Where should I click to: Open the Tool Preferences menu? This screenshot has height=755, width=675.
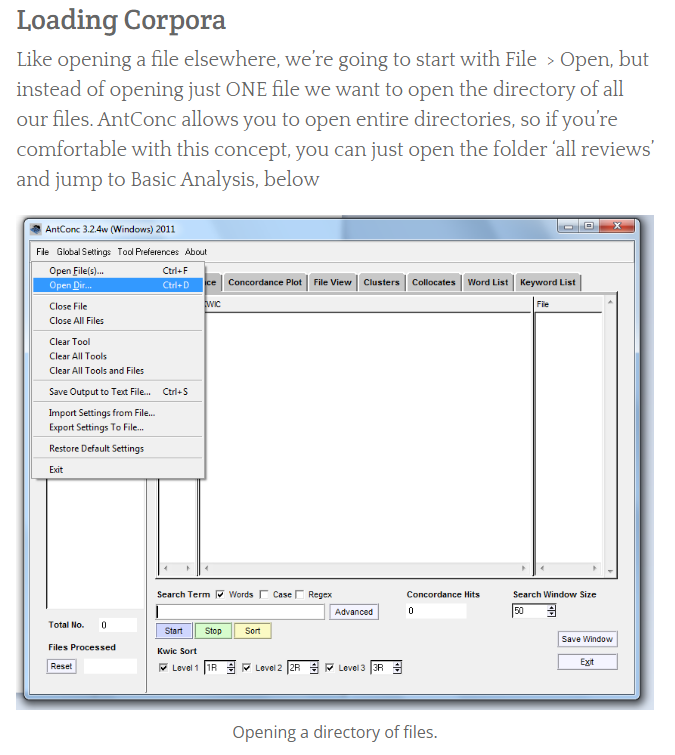148,252
